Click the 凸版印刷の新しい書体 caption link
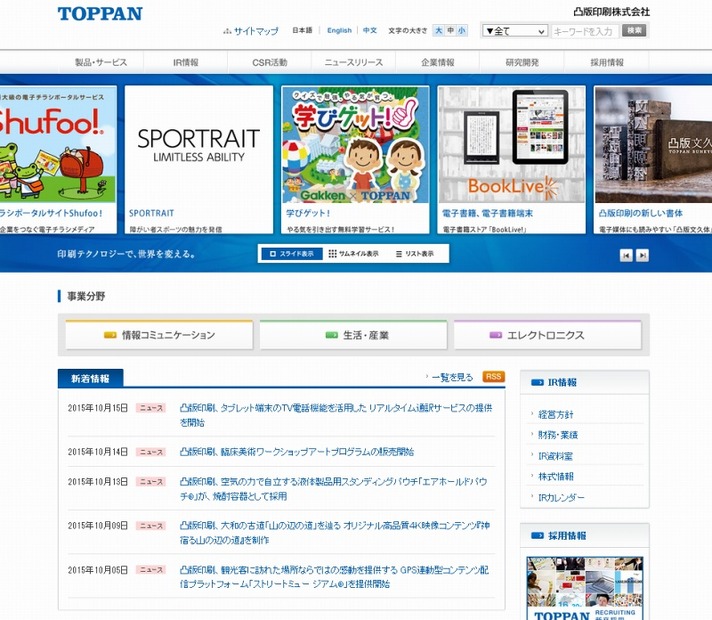This screenshot has width=712, height=620. (x=641, y=213)
